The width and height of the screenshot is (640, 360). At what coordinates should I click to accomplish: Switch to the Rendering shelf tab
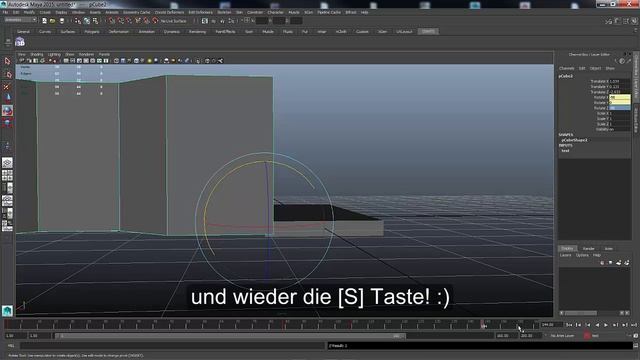[197, 31]
